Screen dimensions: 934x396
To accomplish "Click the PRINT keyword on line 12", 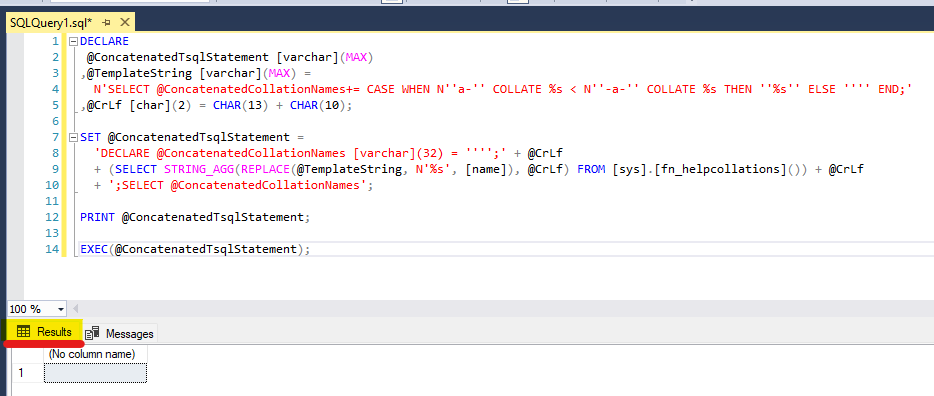I will 97,217.
